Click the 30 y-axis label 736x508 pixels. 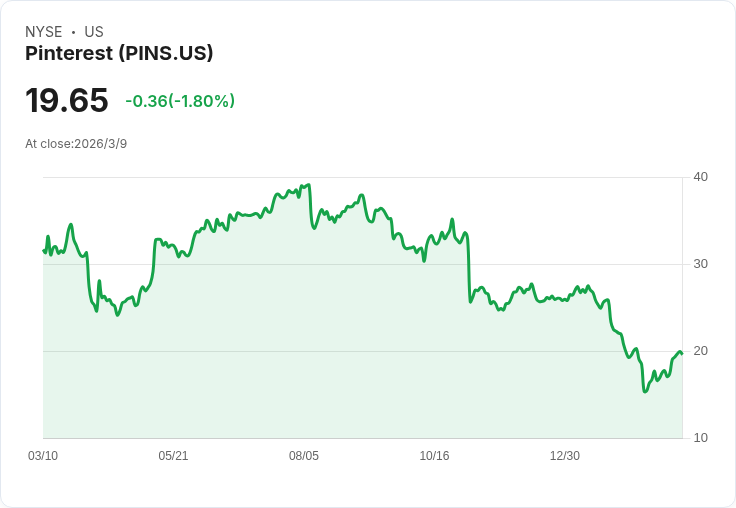point(701,264)
